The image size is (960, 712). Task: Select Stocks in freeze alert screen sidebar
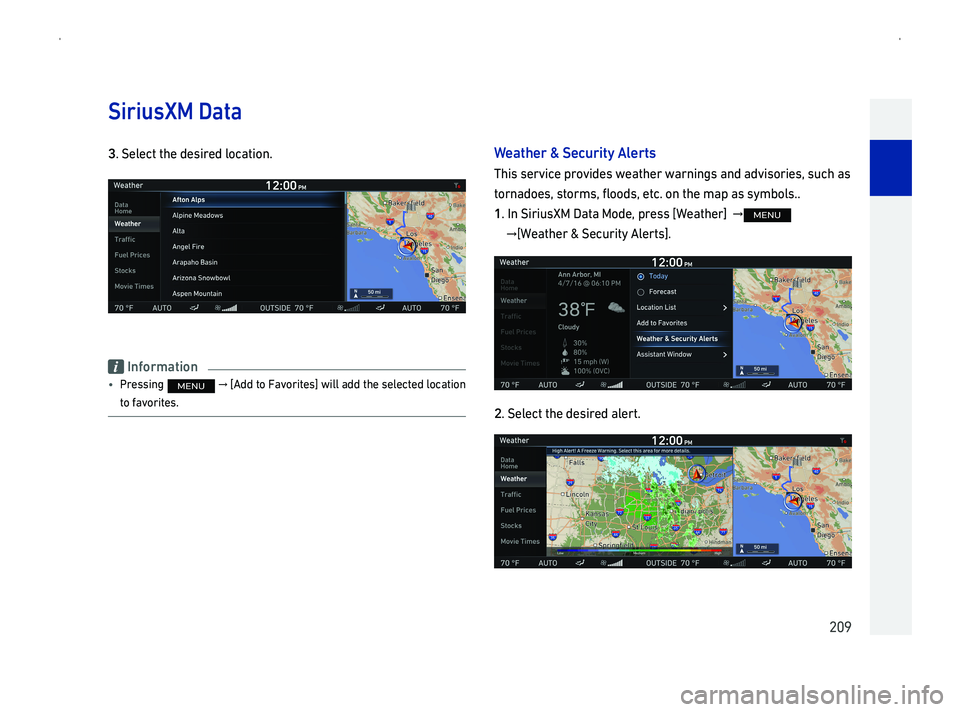point(511,526)
